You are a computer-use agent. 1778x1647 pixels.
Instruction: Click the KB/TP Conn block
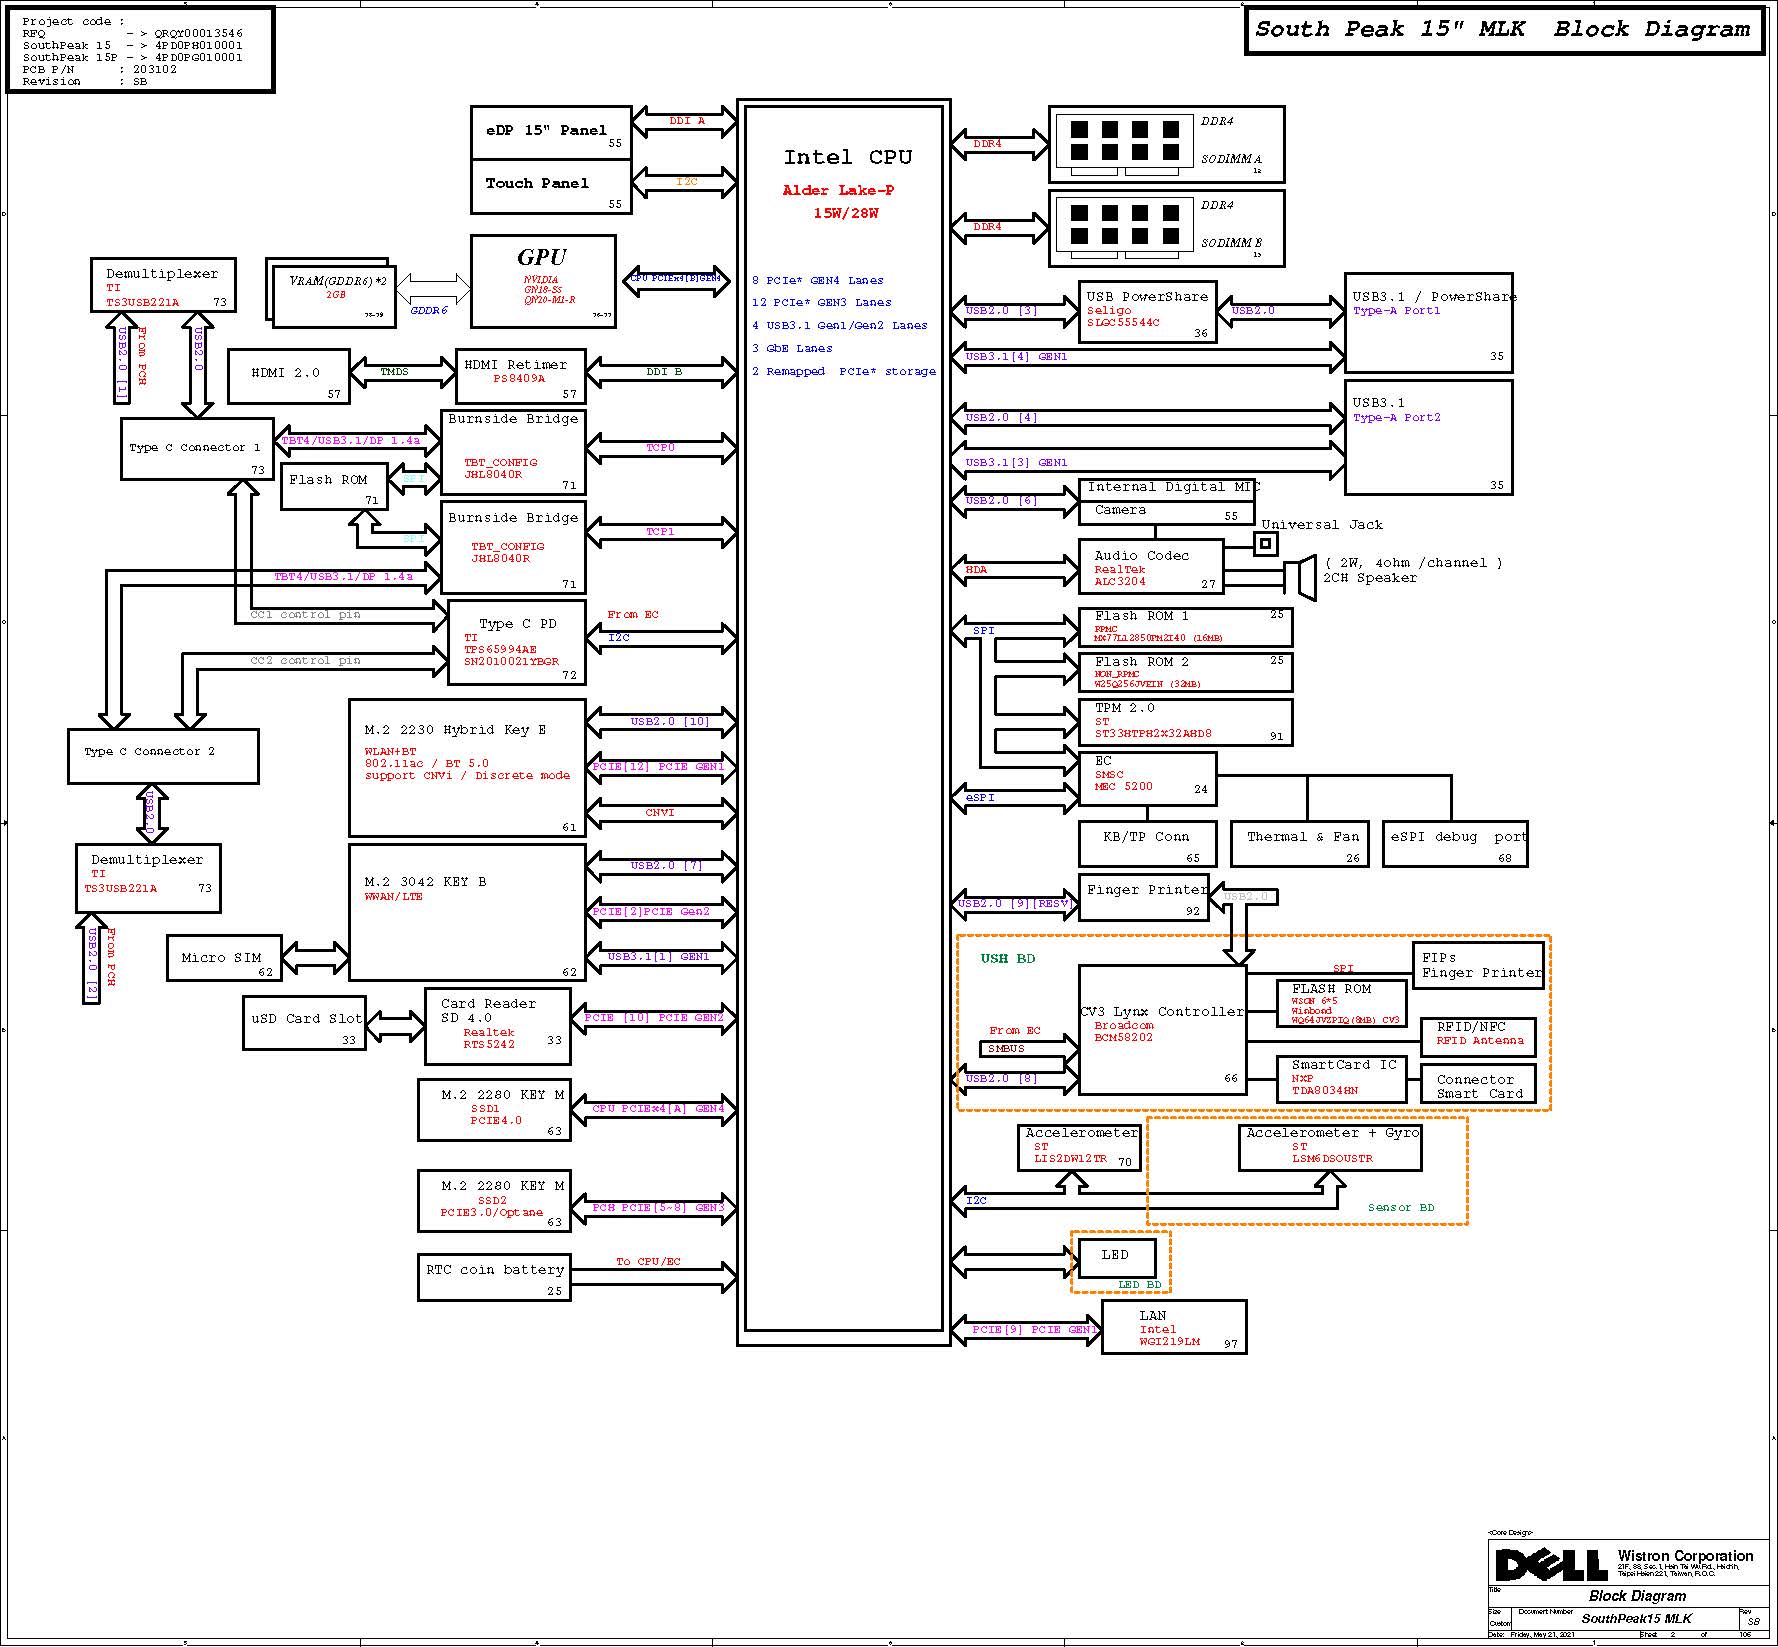click(x=1148, y=844)
